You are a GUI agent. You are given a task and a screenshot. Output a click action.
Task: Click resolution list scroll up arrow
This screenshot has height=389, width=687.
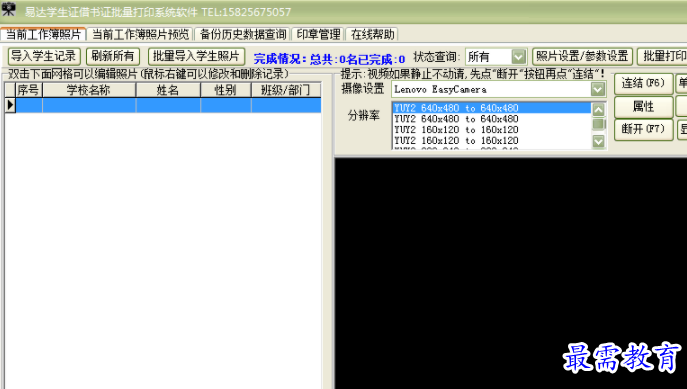598,110
